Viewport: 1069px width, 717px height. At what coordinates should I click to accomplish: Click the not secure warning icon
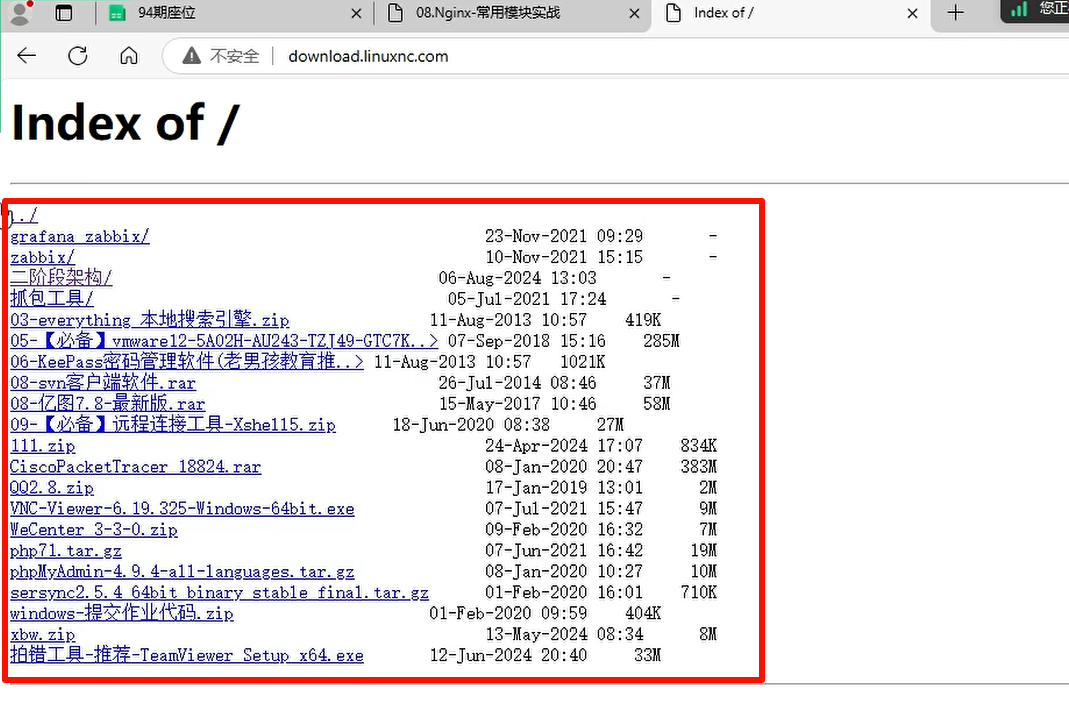[x=191, y=56]
